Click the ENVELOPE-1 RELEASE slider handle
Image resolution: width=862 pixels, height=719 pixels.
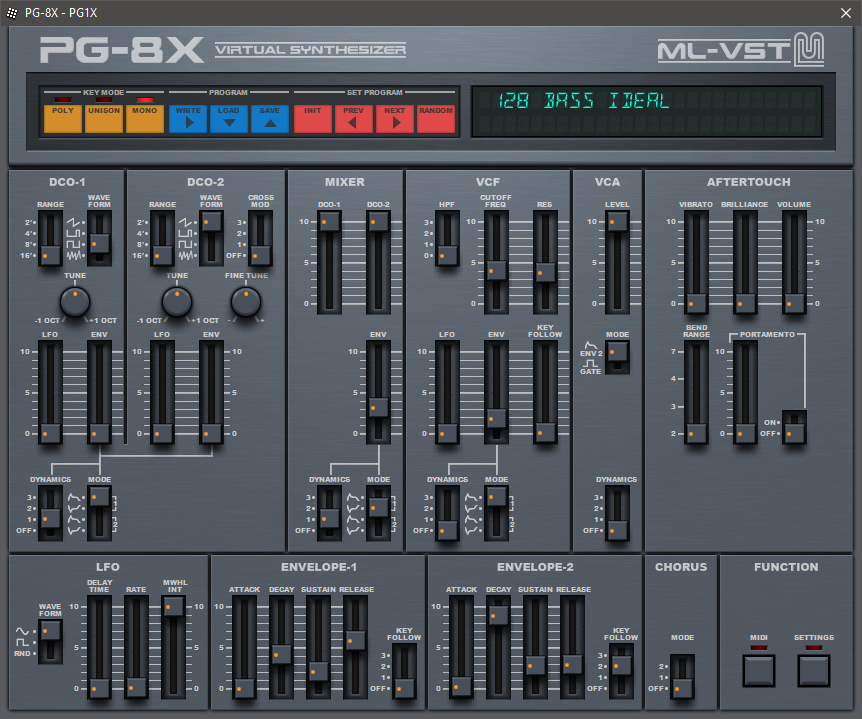point(355,640)
